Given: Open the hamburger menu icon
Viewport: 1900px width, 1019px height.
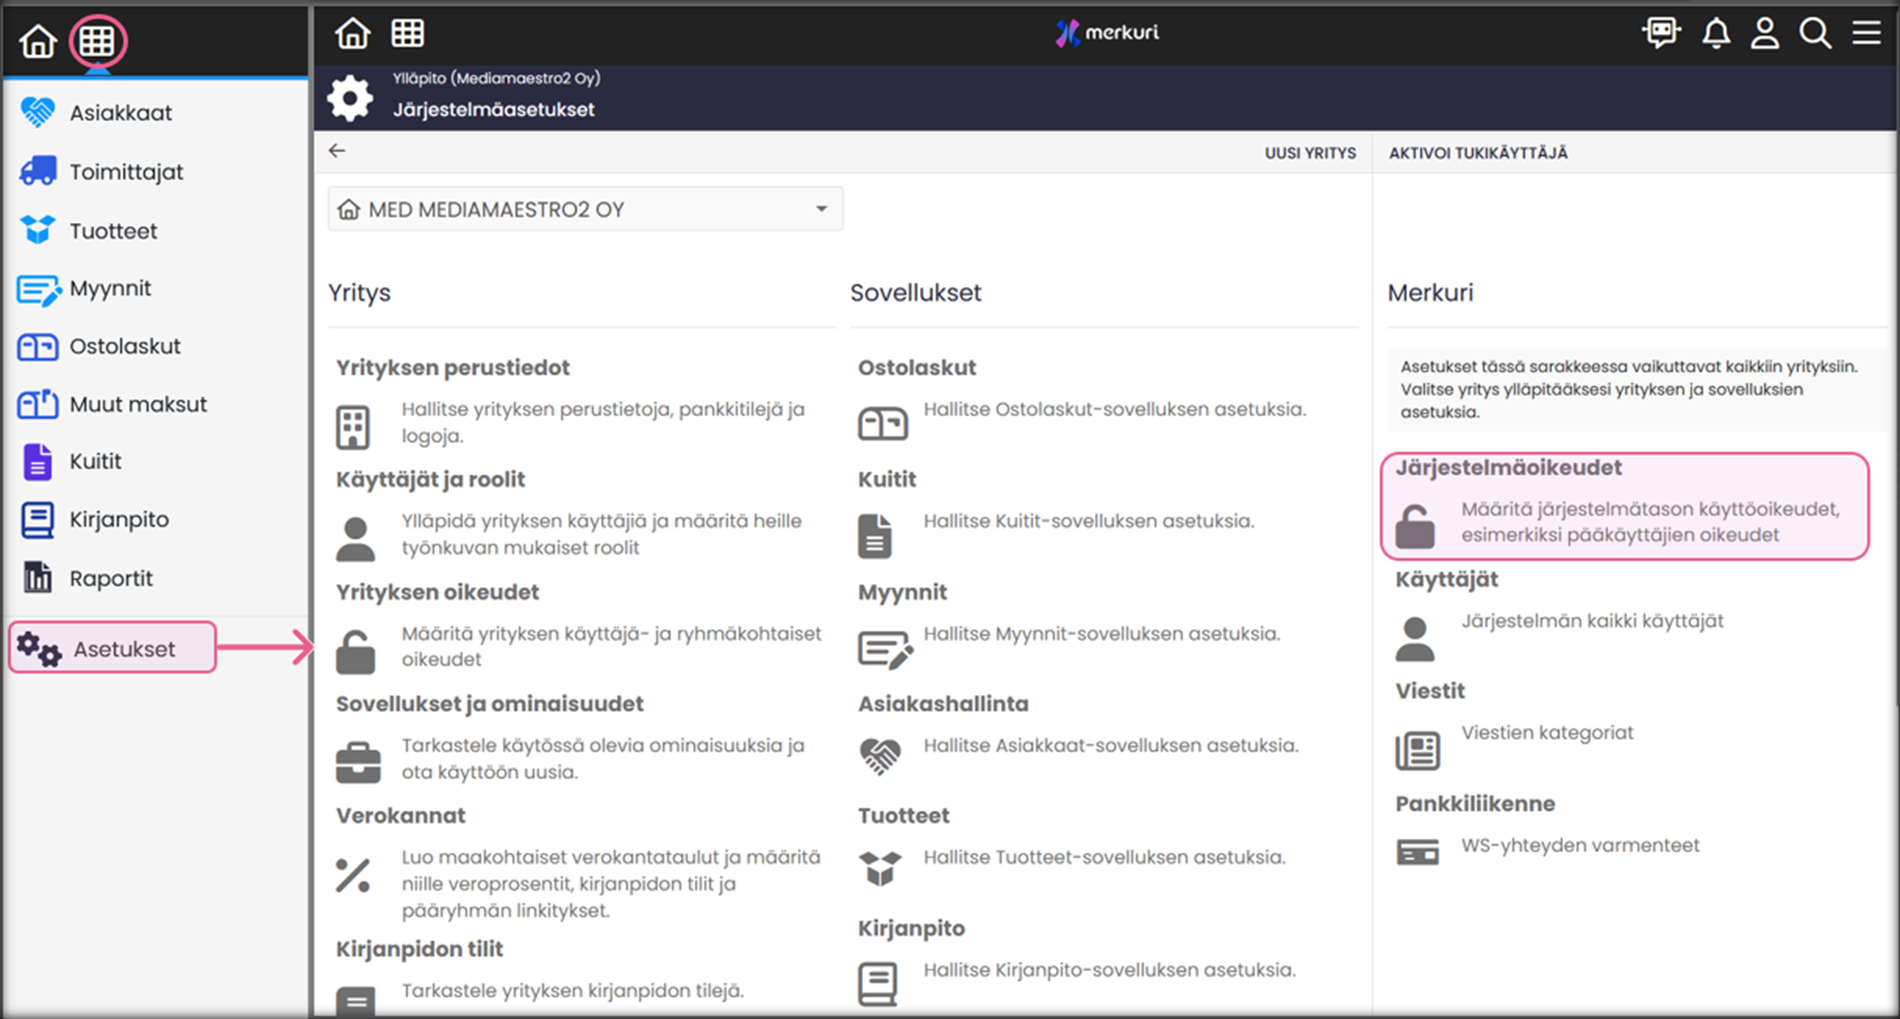Looking at the screenshot, I should point(1866,33).
